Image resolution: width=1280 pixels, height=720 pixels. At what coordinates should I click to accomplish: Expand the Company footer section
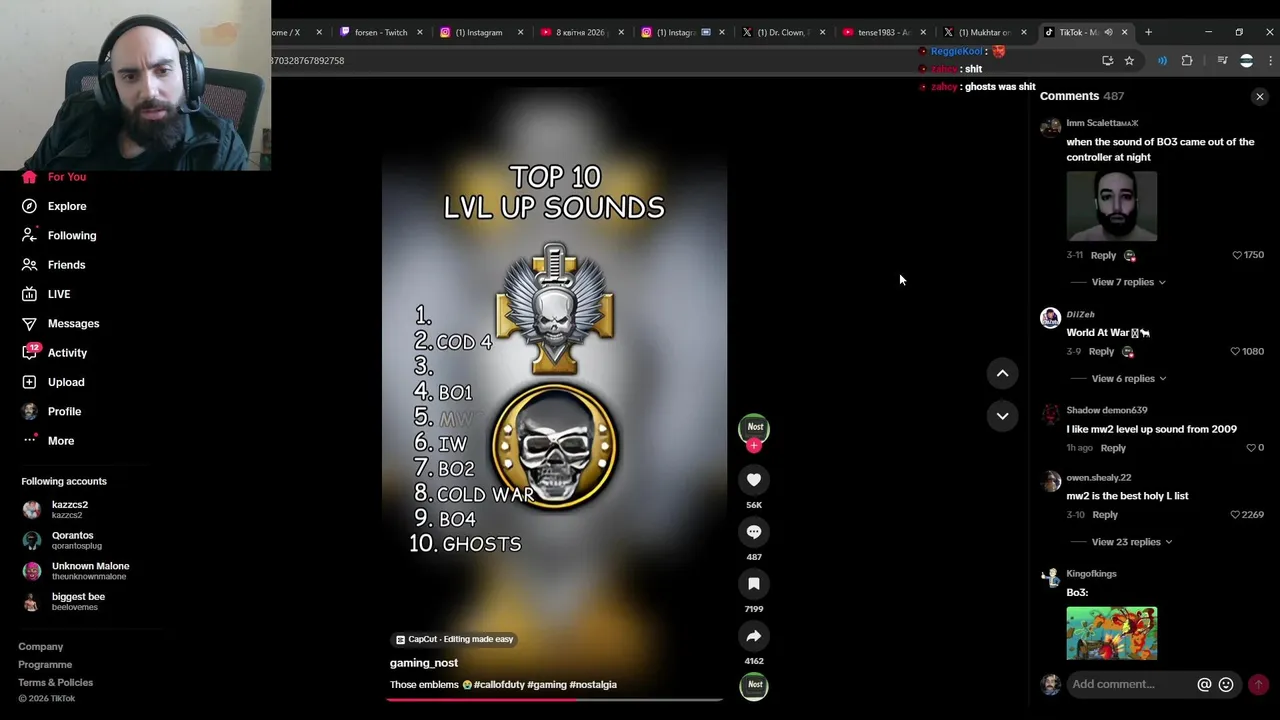click(40, 647)
